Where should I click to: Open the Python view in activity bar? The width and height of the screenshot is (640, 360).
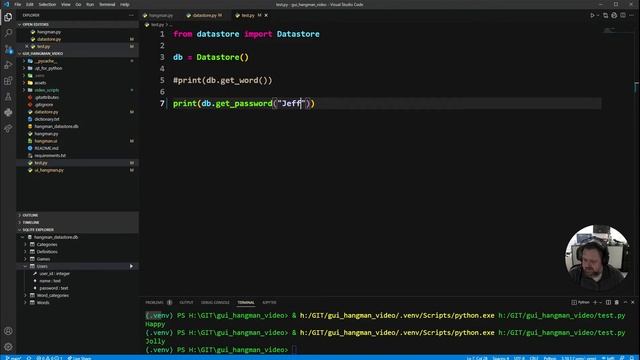[x=8, y=113]
